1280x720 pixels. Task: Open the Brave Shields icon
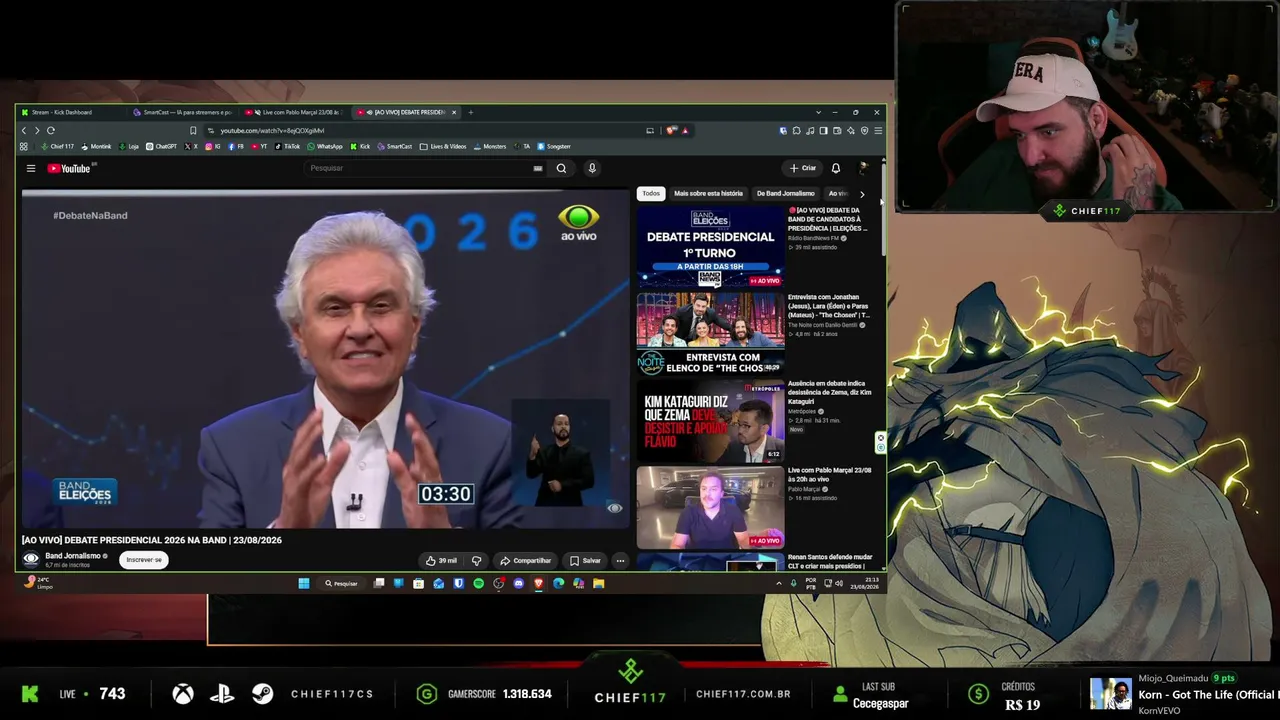(x=672, y=130)
